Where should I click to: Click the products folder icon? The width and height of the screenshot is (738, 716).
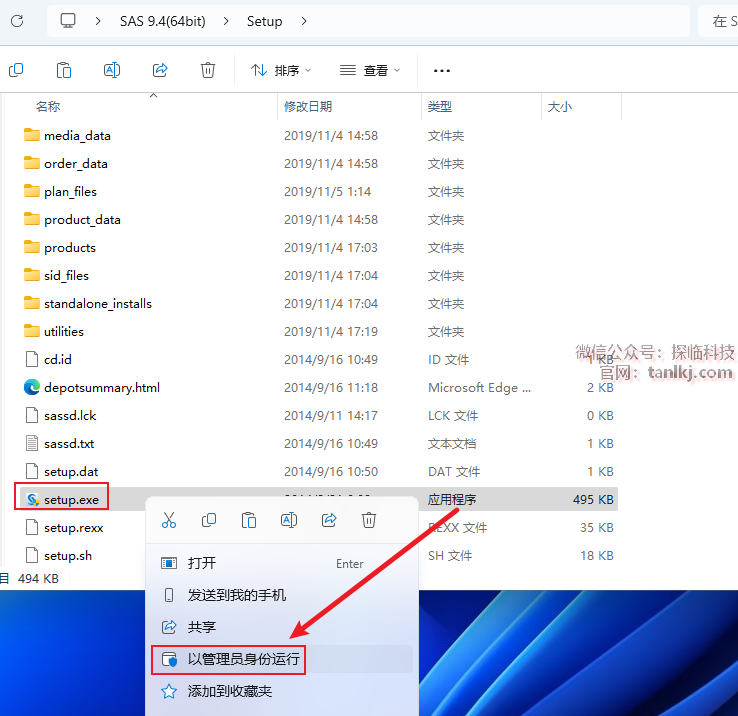point(32,247)
